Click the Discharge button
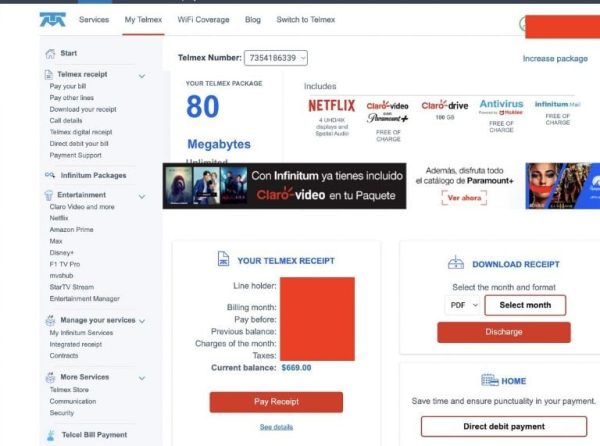This screenshot has width=600, height=446. [504, 332]
